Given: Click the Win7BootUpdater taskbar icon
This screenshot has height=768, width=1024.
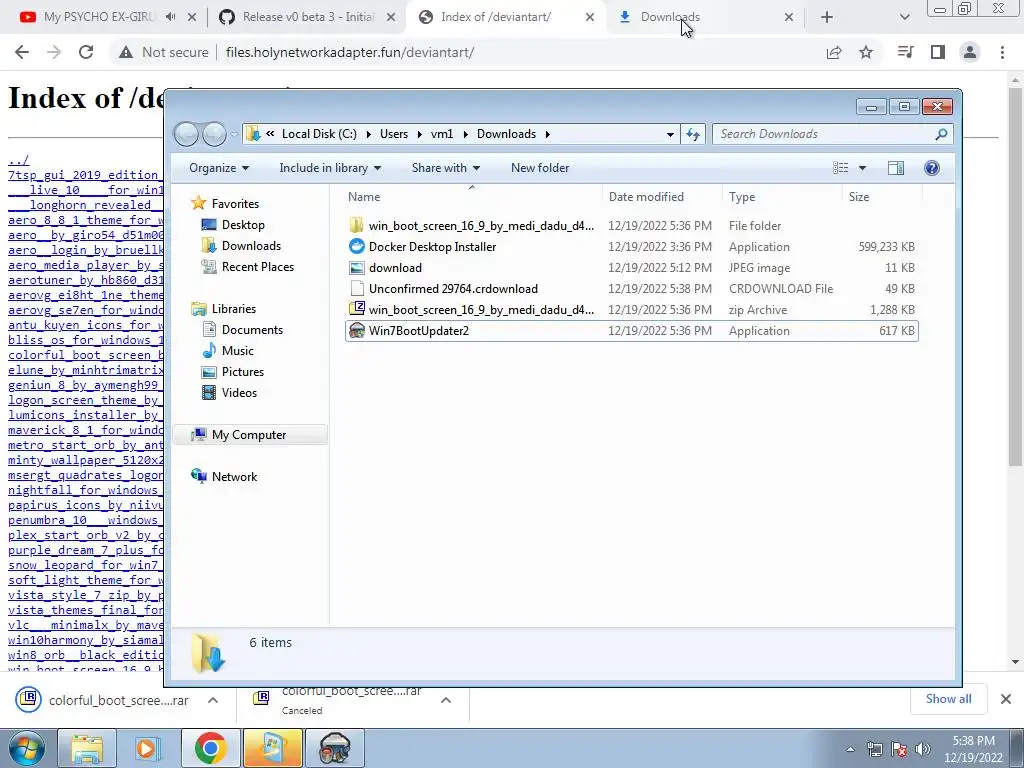Looking at the screenshot, I should tap(334, 748).
